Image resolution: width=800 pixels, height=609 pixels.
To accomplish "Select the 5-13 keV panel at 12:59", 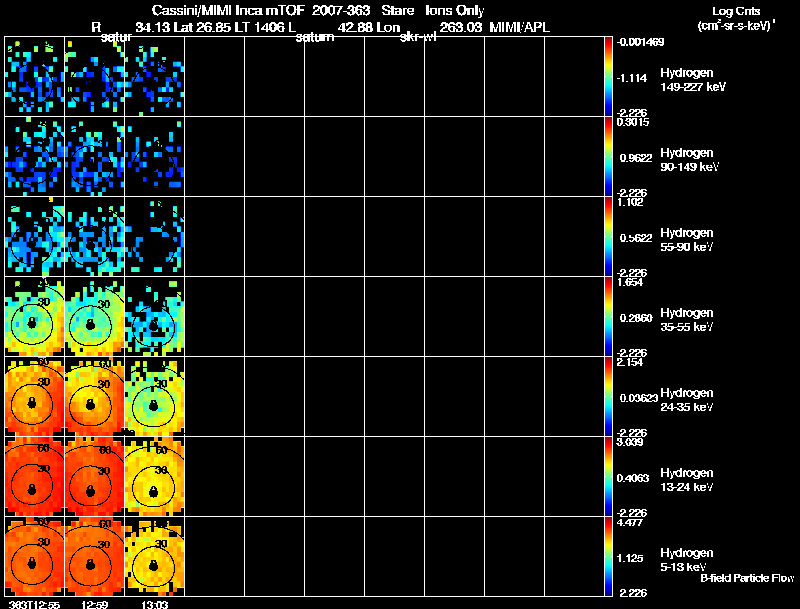I will click(94, 556).
